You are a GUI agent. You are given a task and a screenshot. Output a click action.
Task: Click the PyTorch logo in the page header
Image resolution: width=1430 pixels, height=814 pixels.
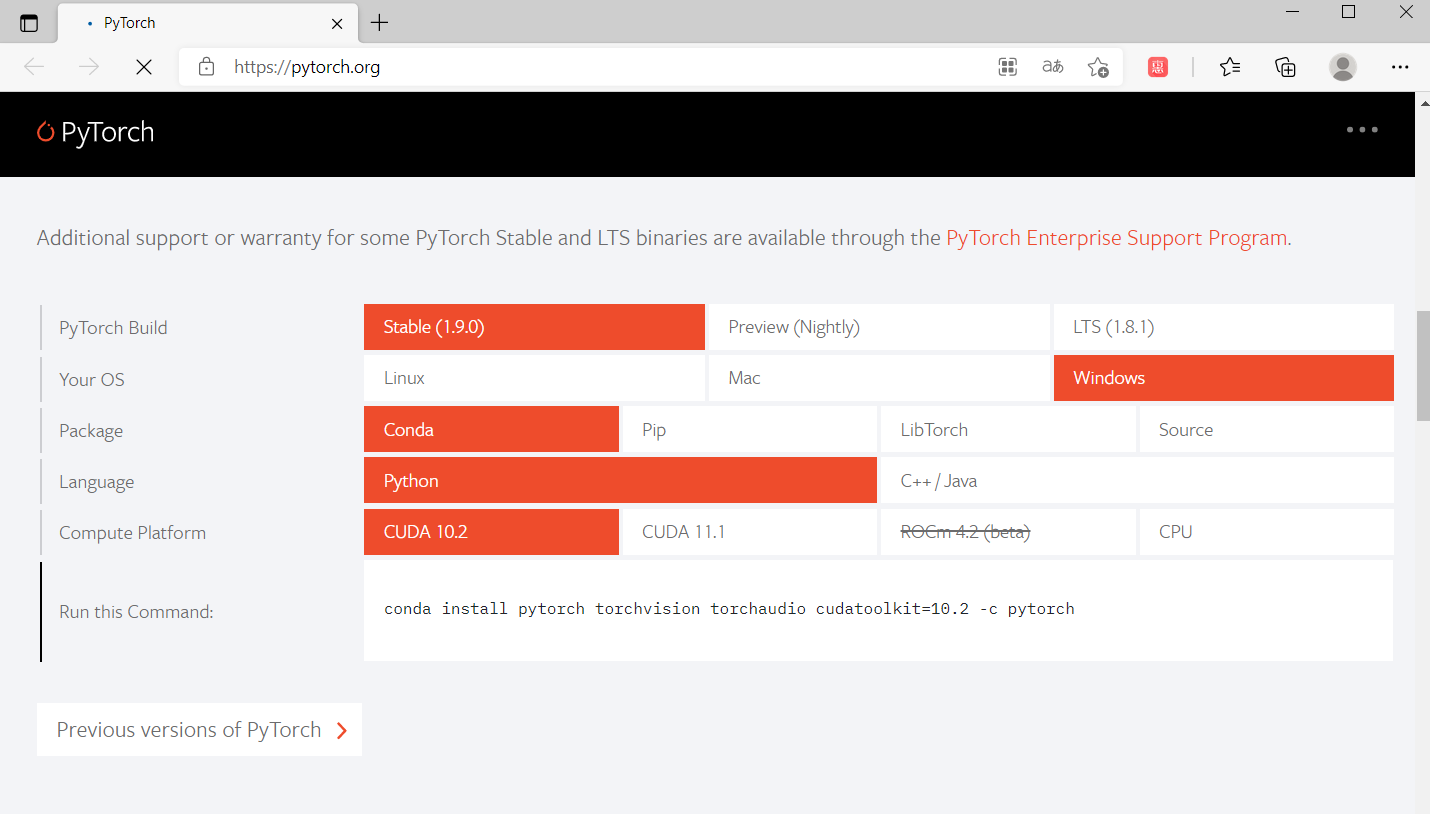[95, 131]
